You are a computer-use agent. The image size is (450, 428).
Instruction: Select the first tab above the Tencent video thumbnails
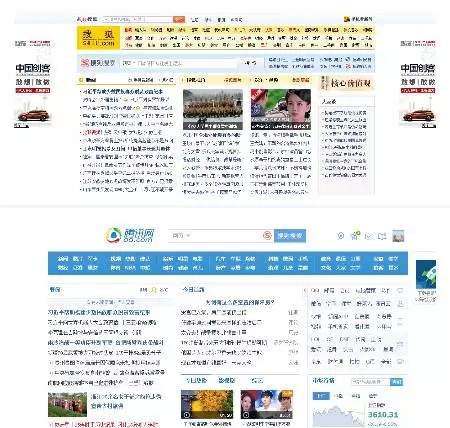(x=196, y=380)
